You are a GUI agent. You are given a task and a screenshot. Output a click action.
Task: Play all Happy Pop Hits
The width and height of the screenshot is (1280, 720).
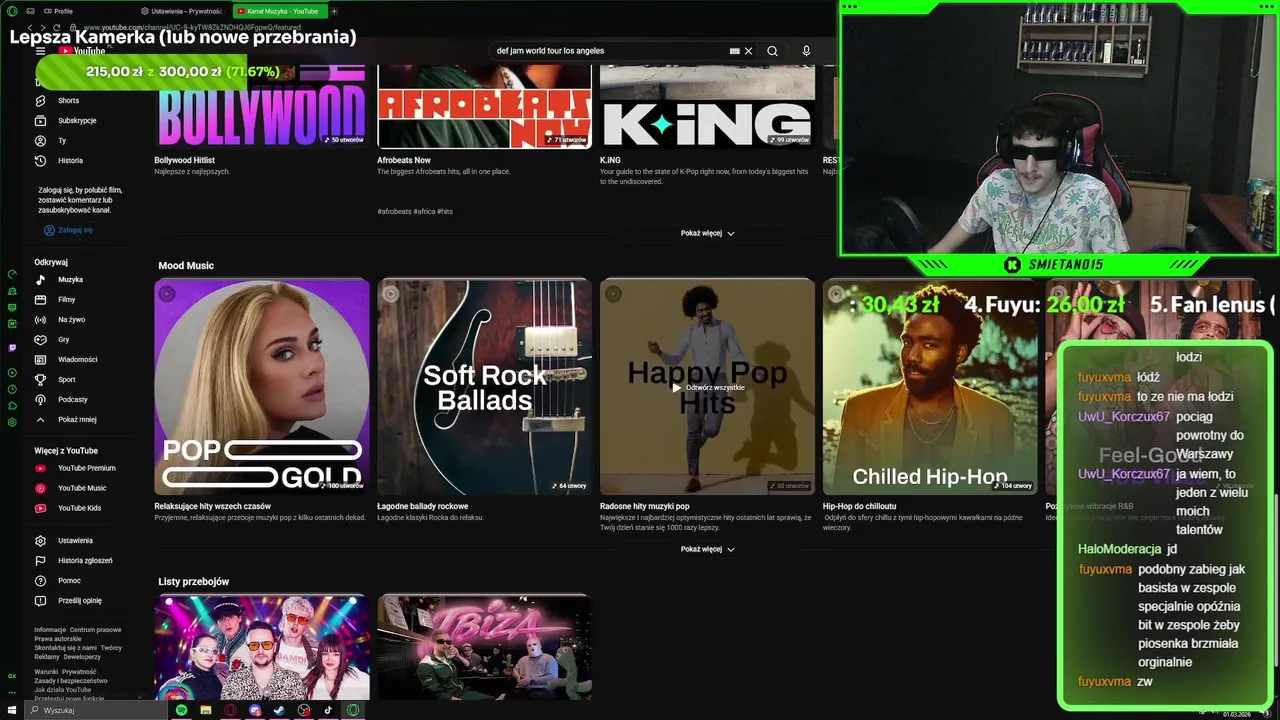(x=708, y=387)
